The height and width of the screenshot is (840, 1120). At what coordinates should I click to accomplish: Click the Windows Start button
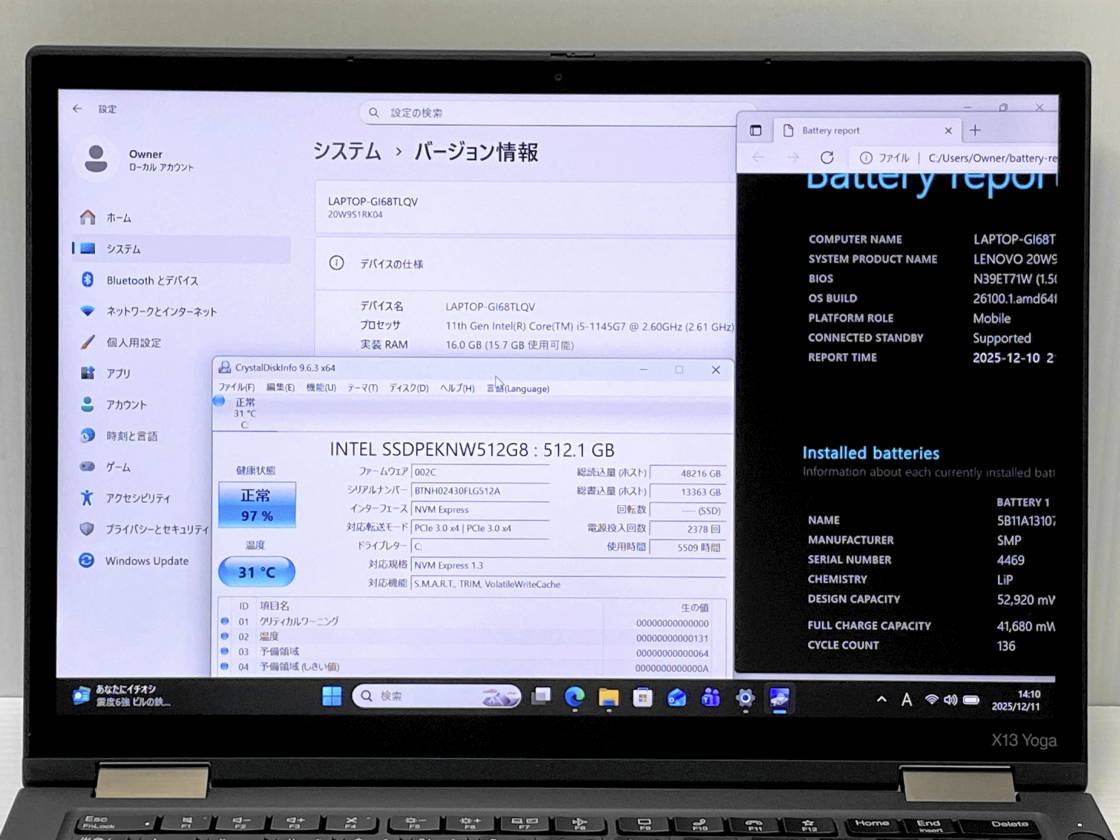[331, 697]
